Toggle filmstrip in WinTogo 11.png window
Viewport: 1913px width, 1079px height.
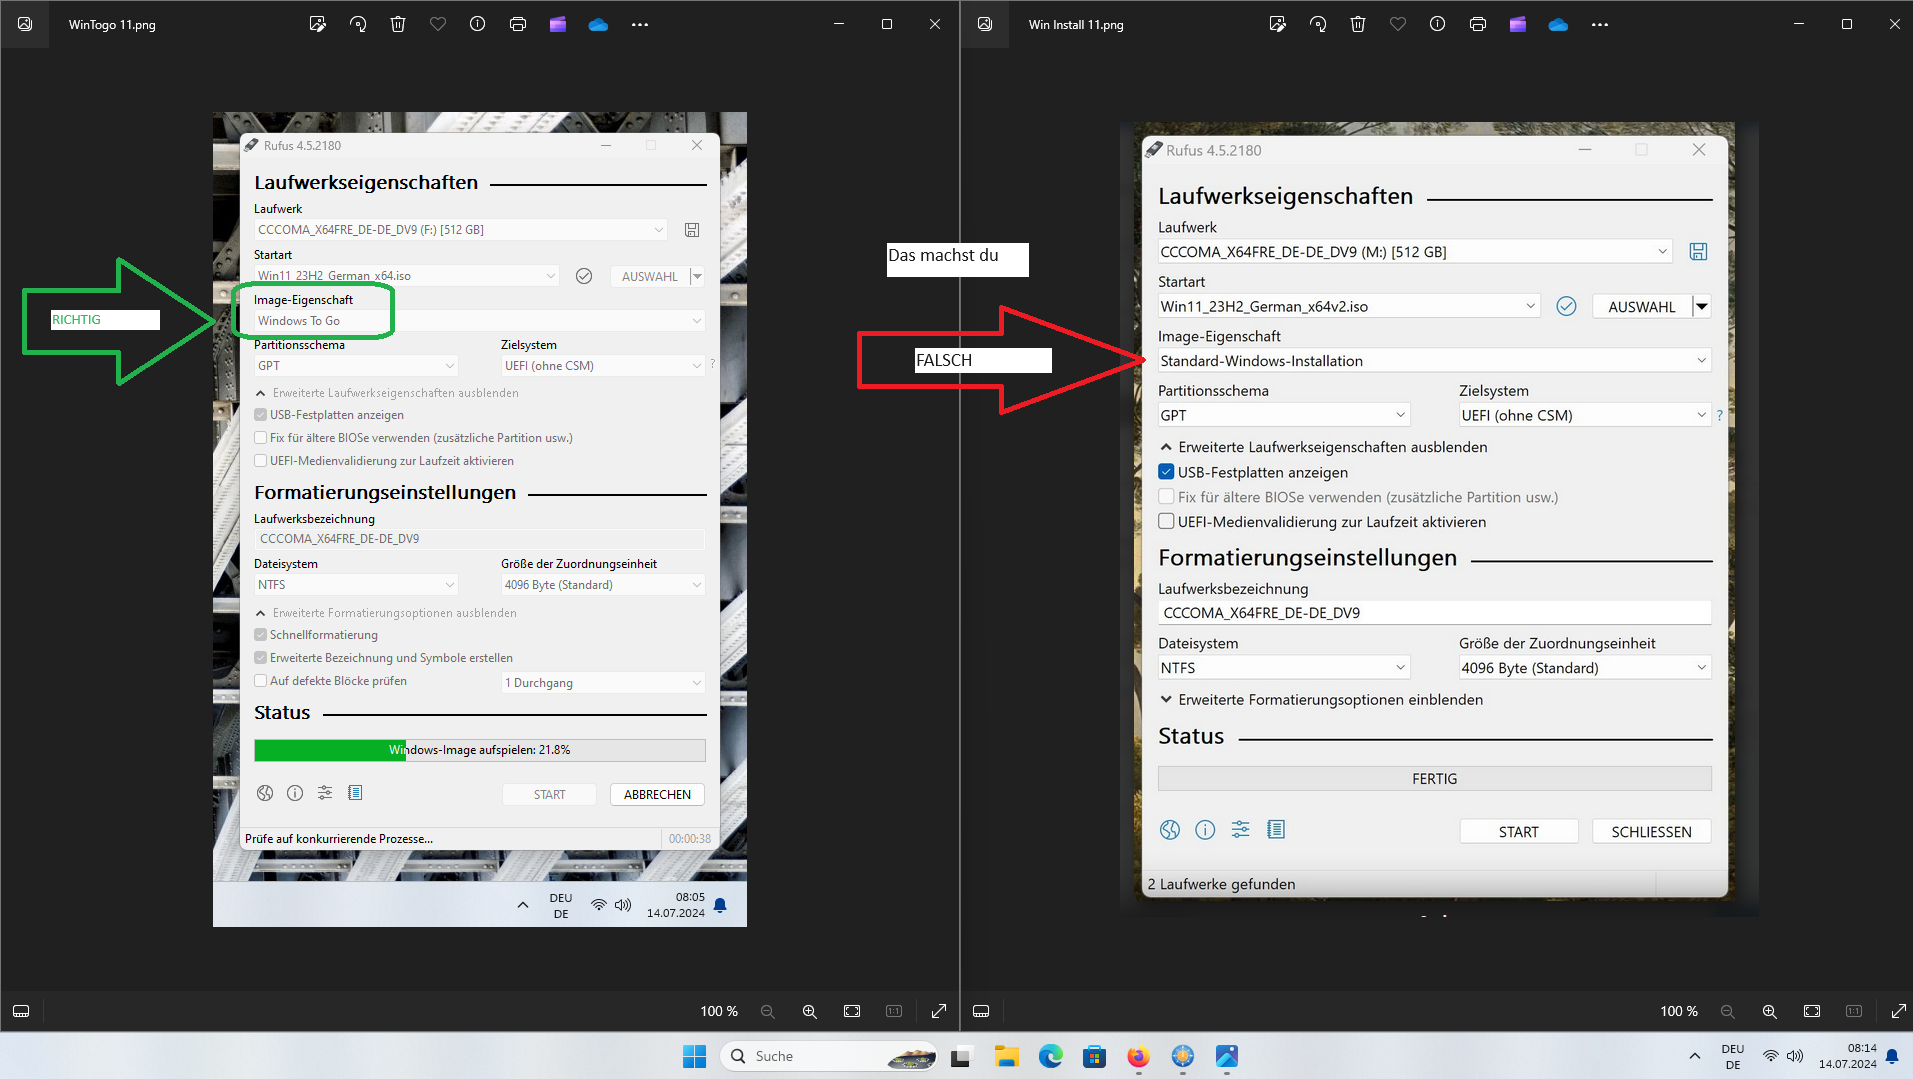[x=21, y=1011]
